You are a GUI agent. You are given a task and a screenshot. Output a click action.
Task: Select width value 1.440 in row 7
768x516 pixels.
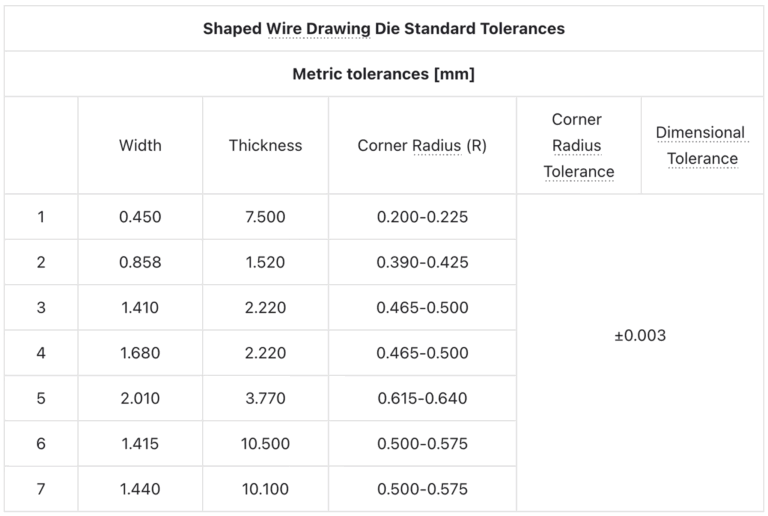pyautogui.click(x=140, y=489)
